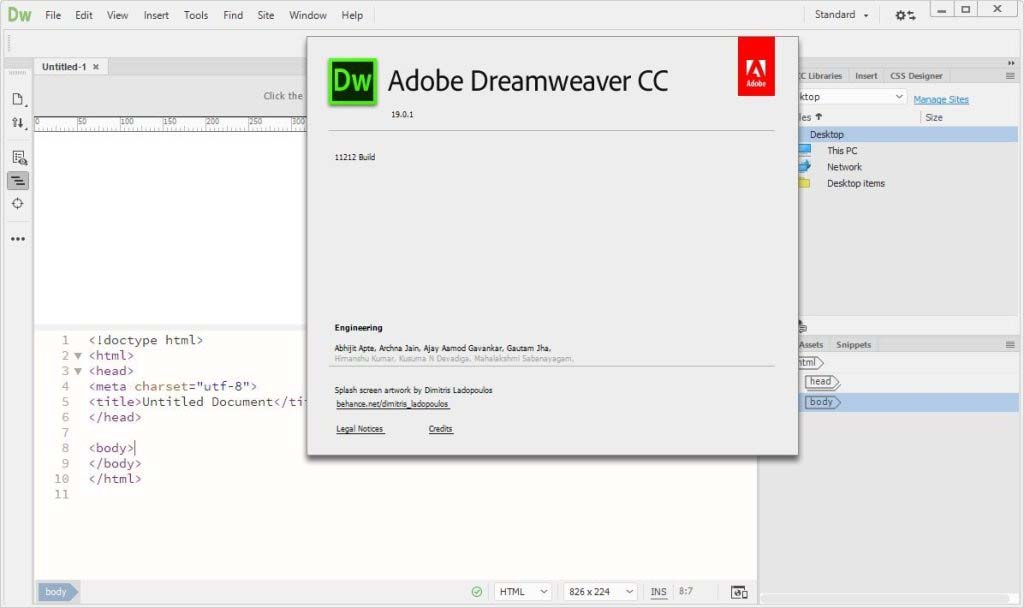Switch to the Snippets tab
The height and width of the screenshot is (608, 1024).
click(854, 345)
